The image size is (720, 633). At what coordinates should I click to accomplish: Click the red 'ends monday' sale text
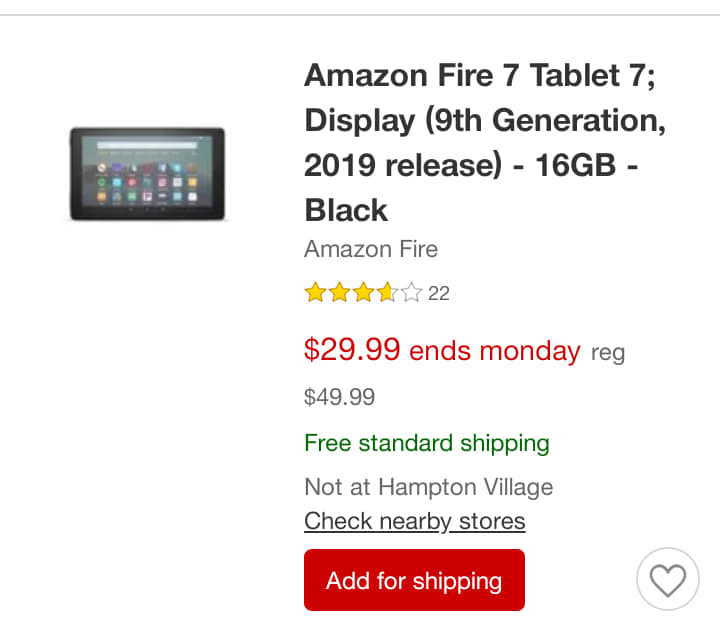click(x=495, y=351)
